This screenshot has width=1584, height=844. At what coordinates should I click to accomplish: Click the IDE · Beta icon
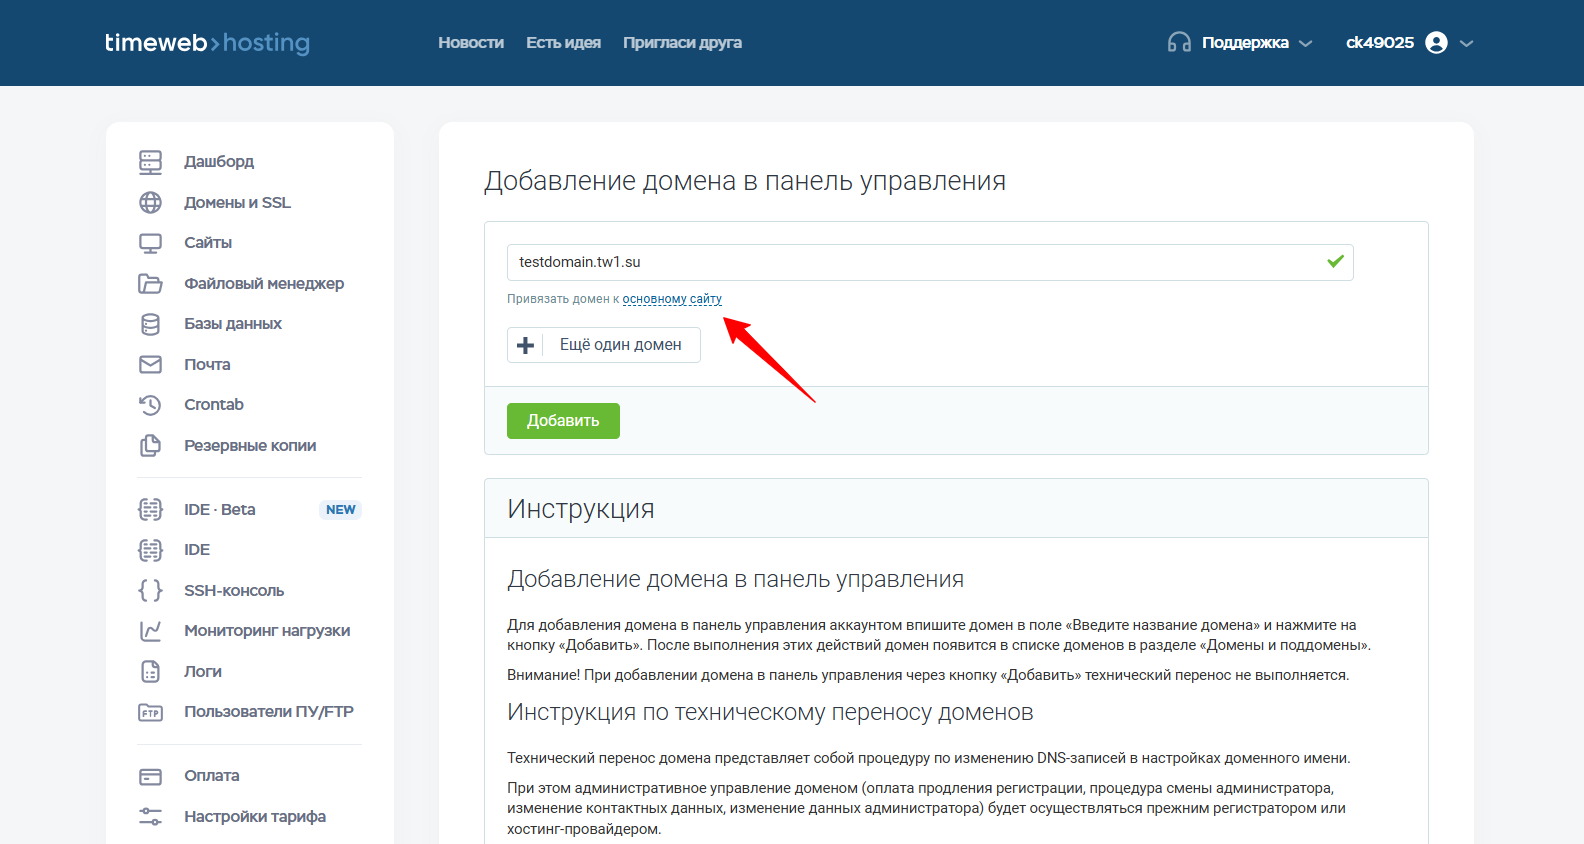(150, 510)
